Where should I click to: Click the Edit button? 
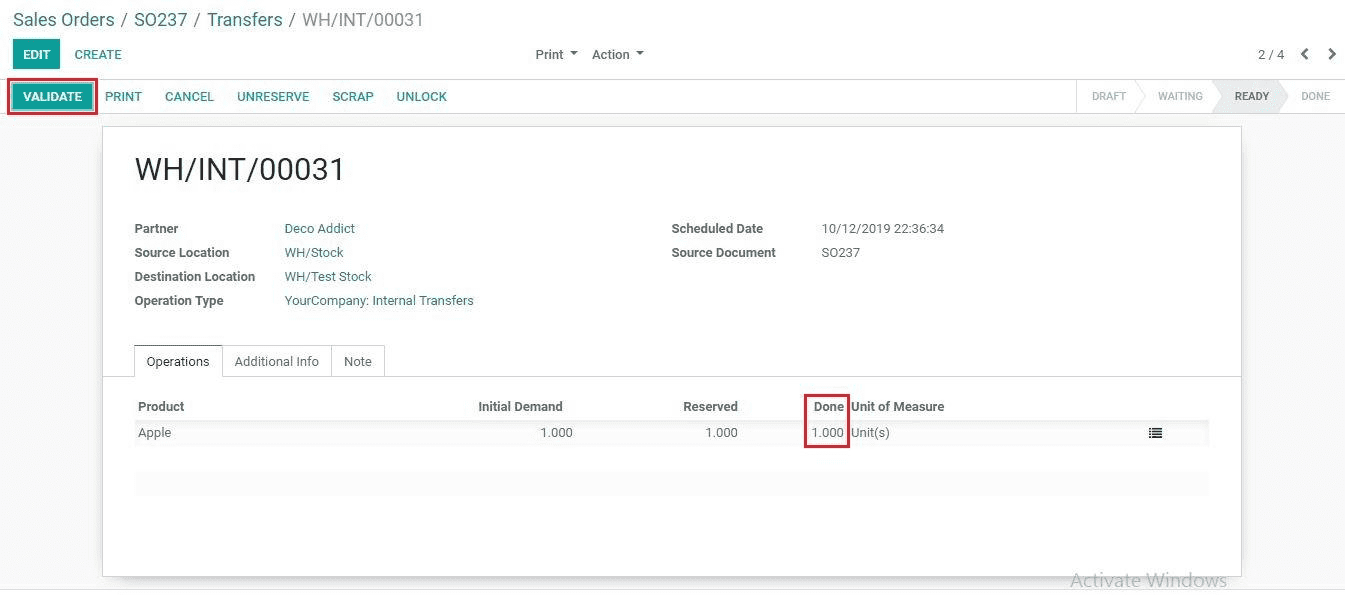(x=36, y=54)
